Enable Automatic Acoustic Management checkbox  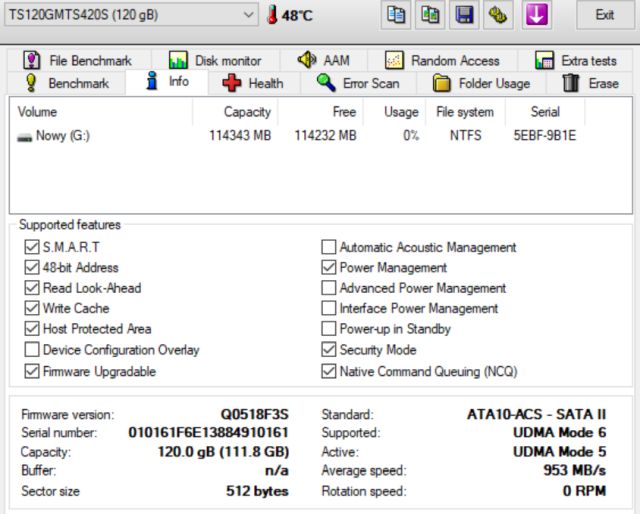click(329, 247)
